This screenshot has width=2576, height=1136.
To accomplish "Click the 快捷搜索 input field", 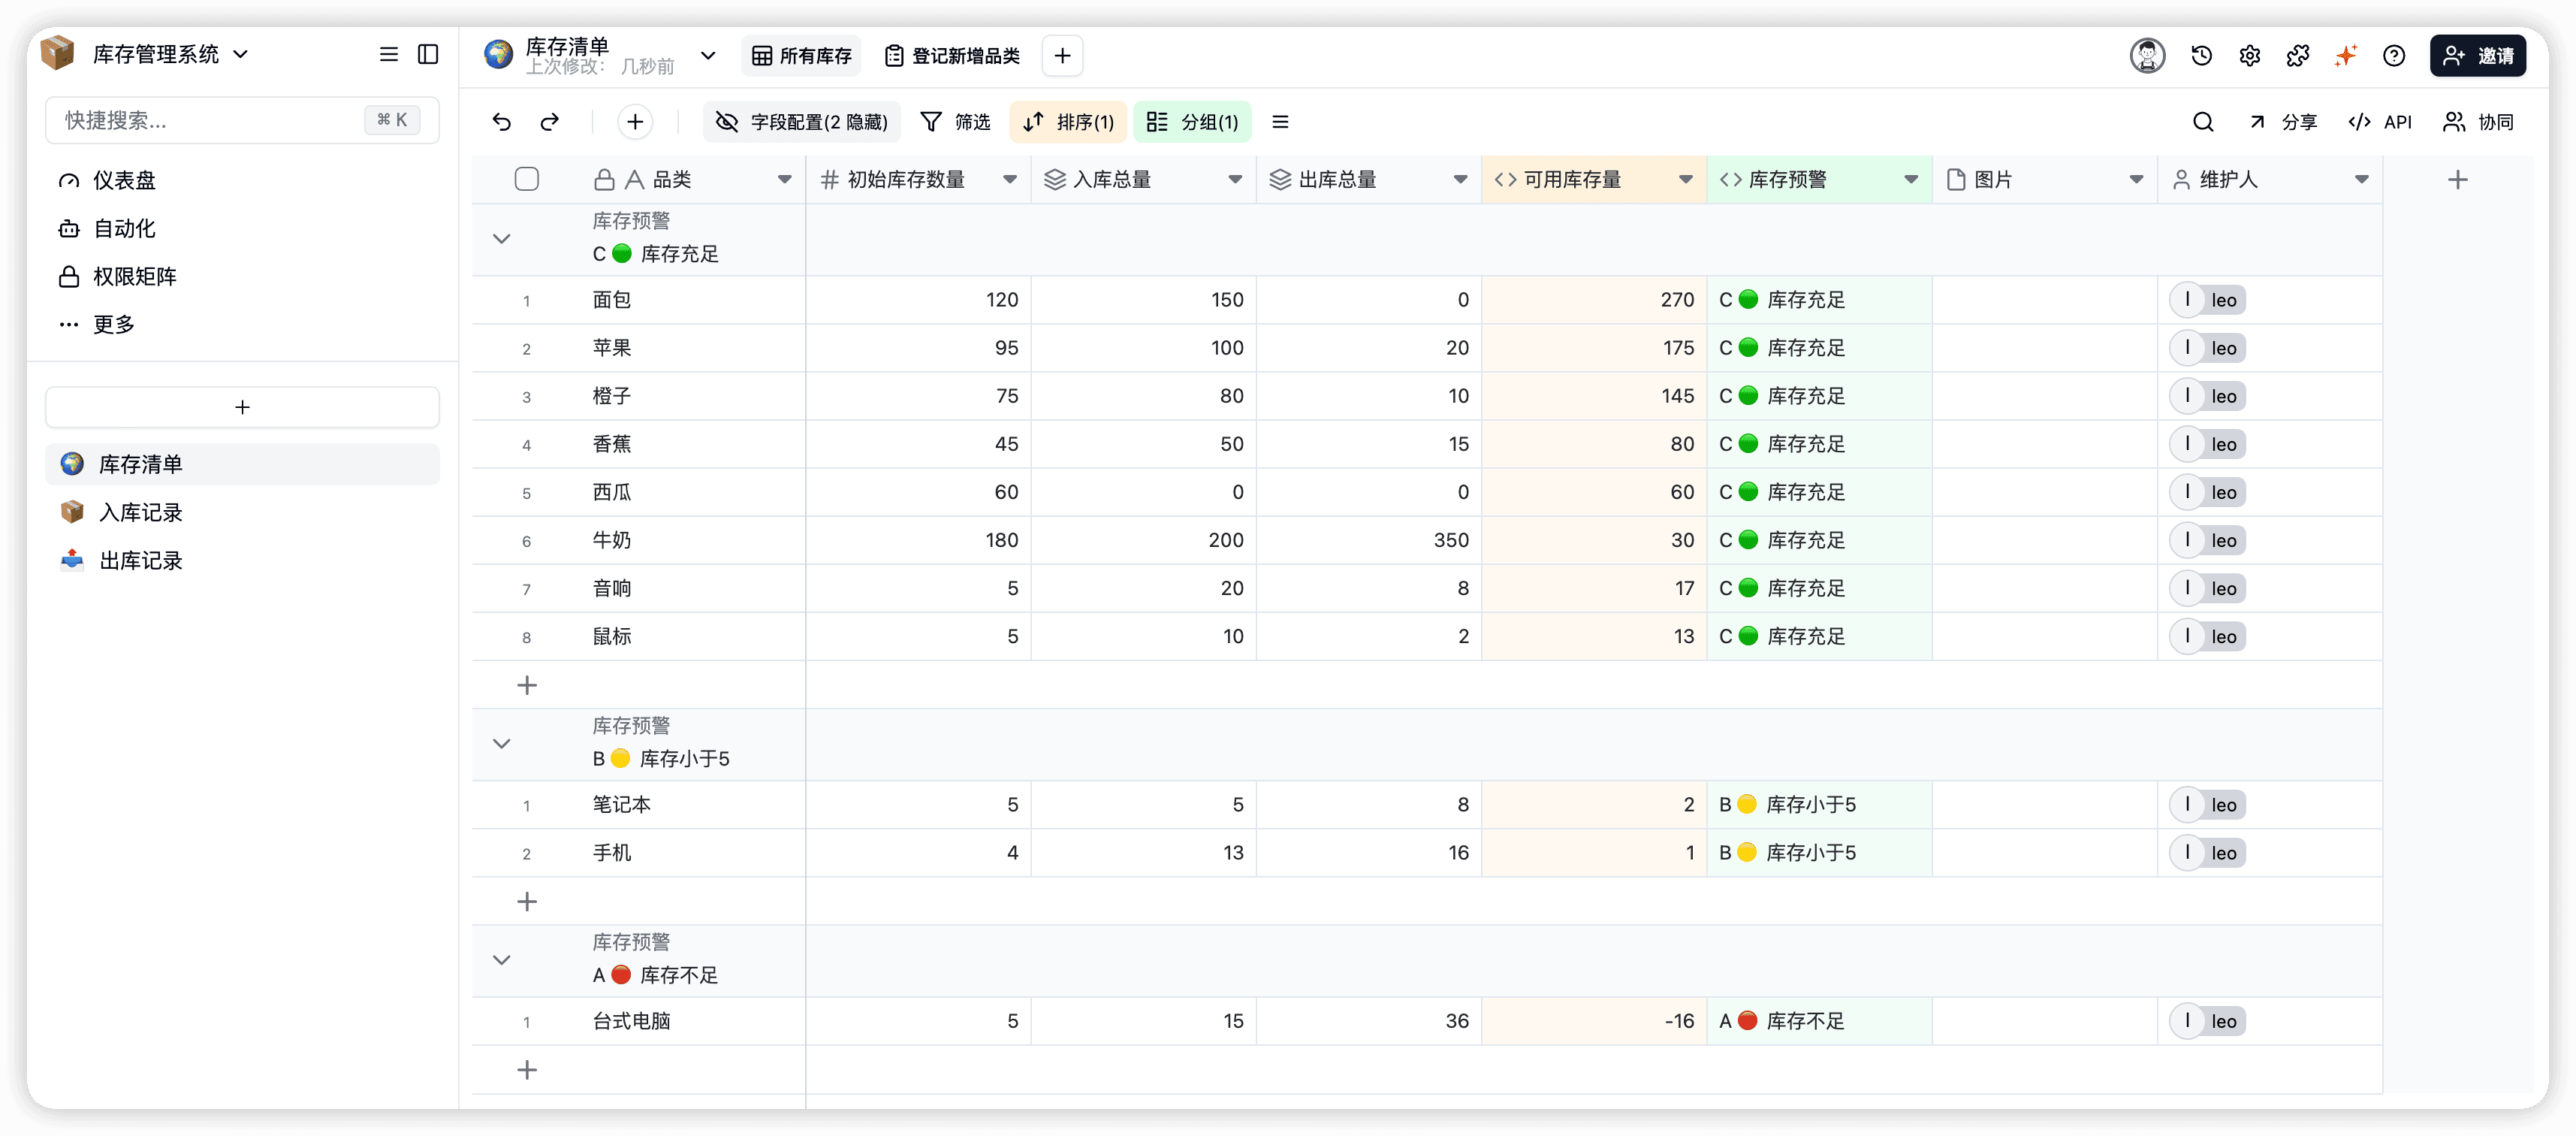I will click(x=242, y=121).
